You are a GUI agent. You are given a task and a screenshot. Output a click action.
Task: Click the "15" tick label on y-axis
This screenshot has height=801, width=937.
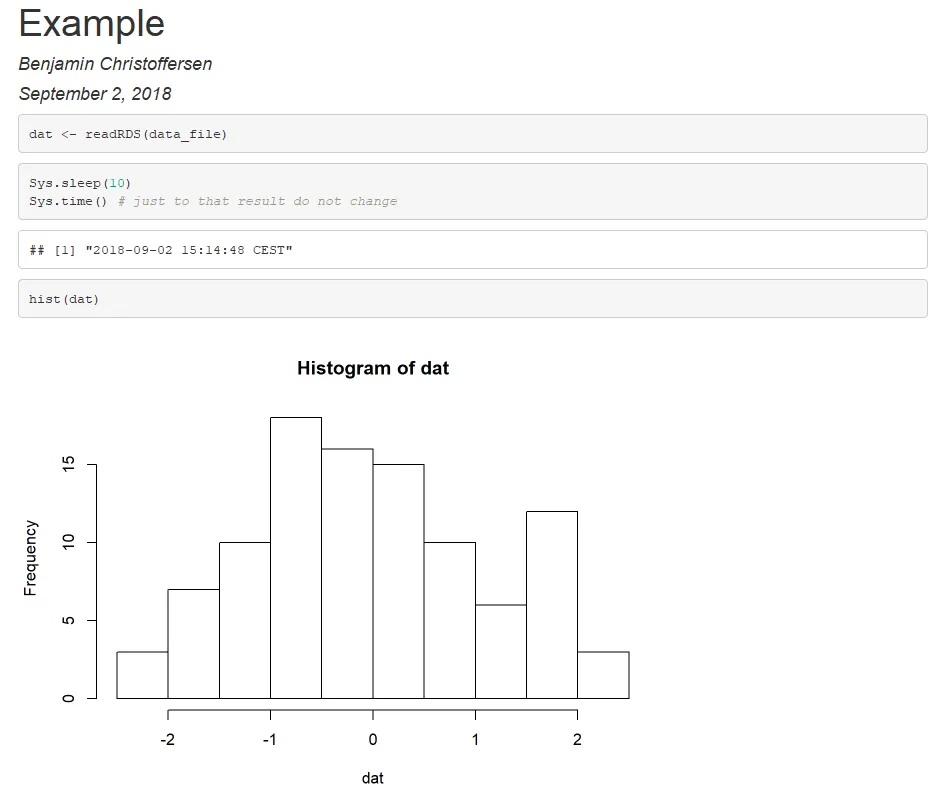(x=68, y=465)
